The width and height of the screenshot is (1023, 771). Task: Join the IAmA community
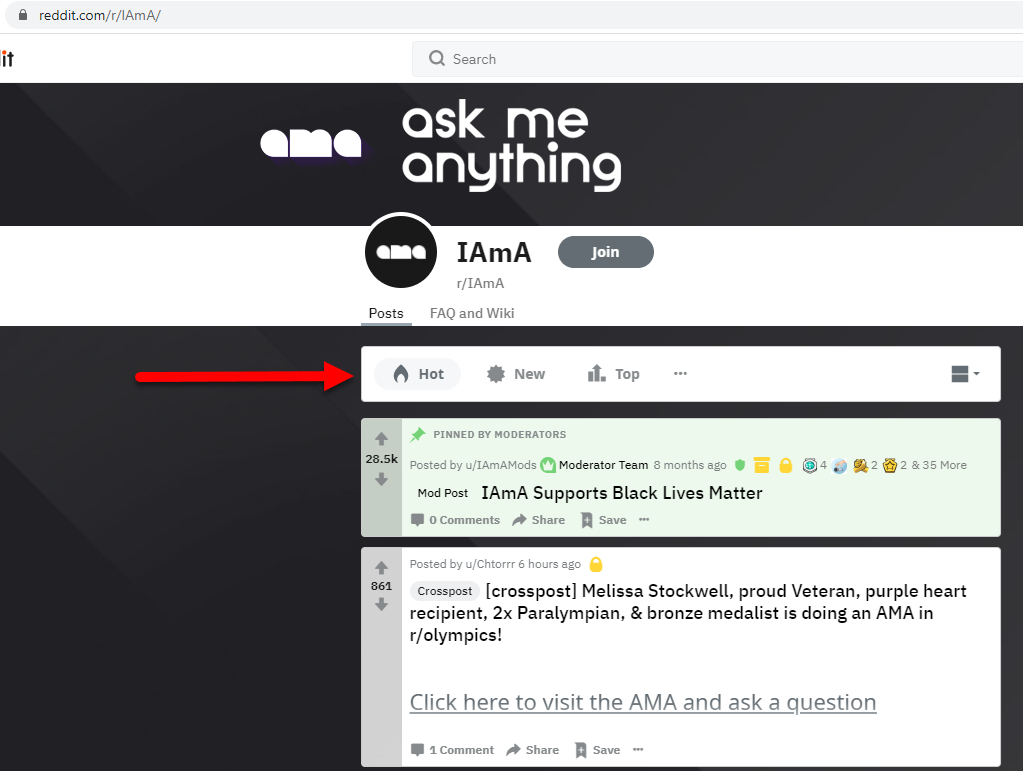[x=605, y=252]
